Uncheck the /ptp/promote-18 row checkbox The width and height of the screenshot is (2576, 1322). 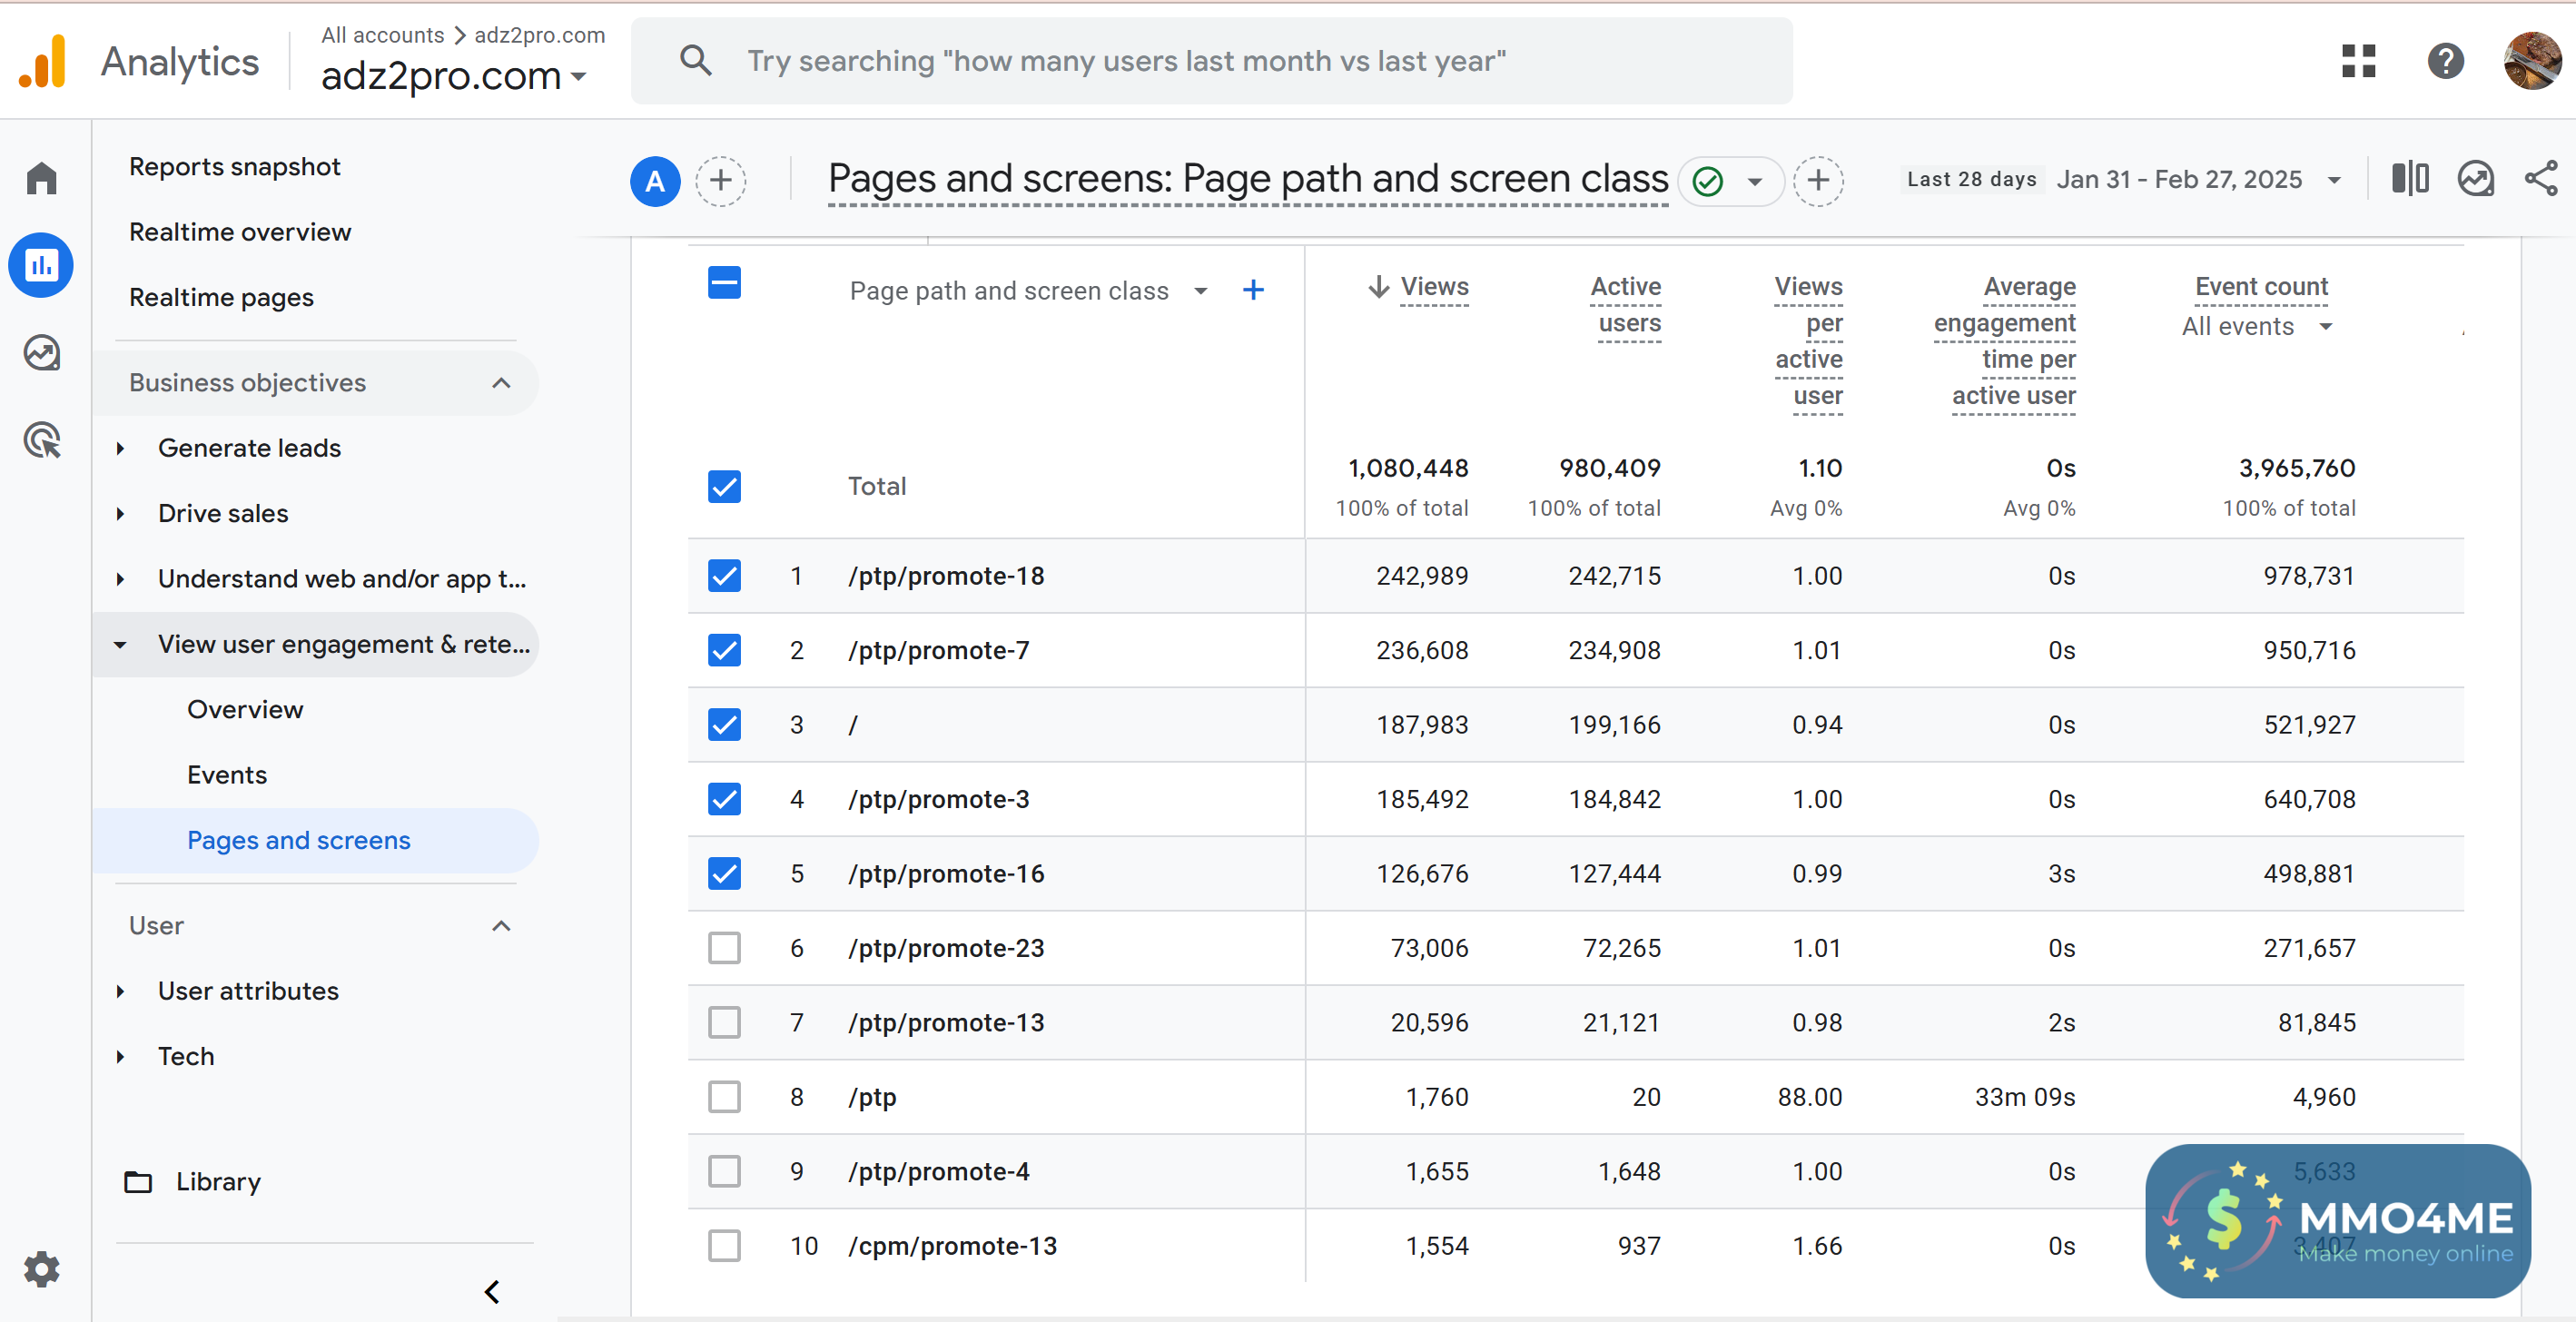(724, 576)
